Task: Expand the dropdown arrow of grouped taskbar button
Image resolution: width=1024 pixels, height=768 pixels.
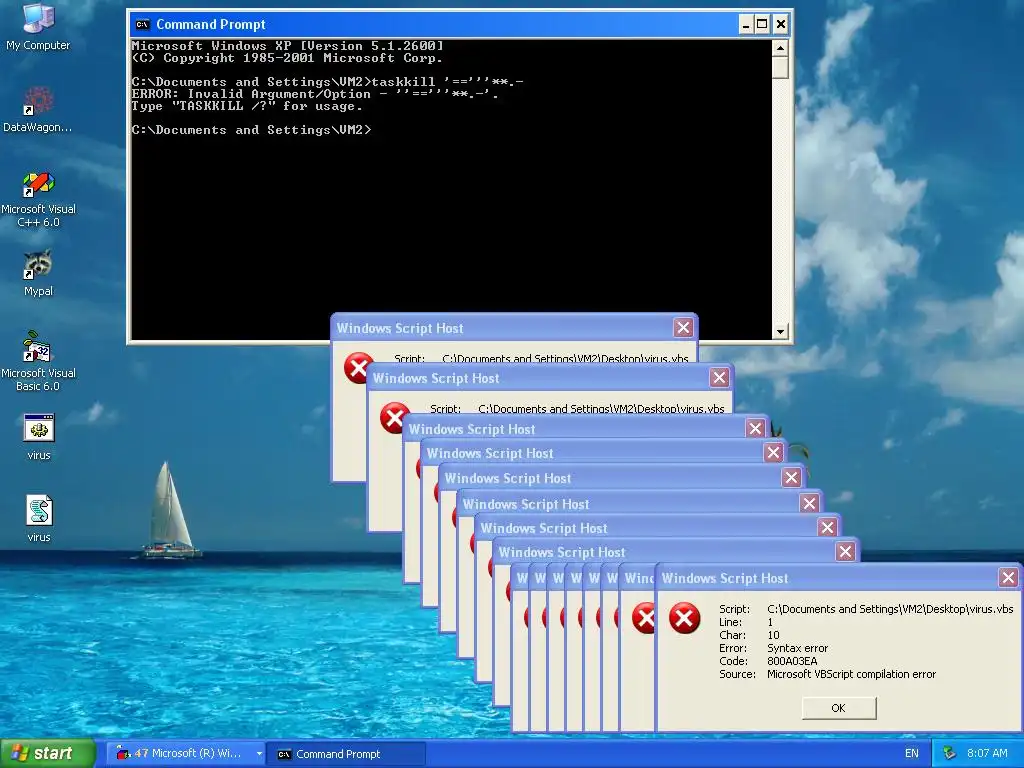Action: [259, 754]
